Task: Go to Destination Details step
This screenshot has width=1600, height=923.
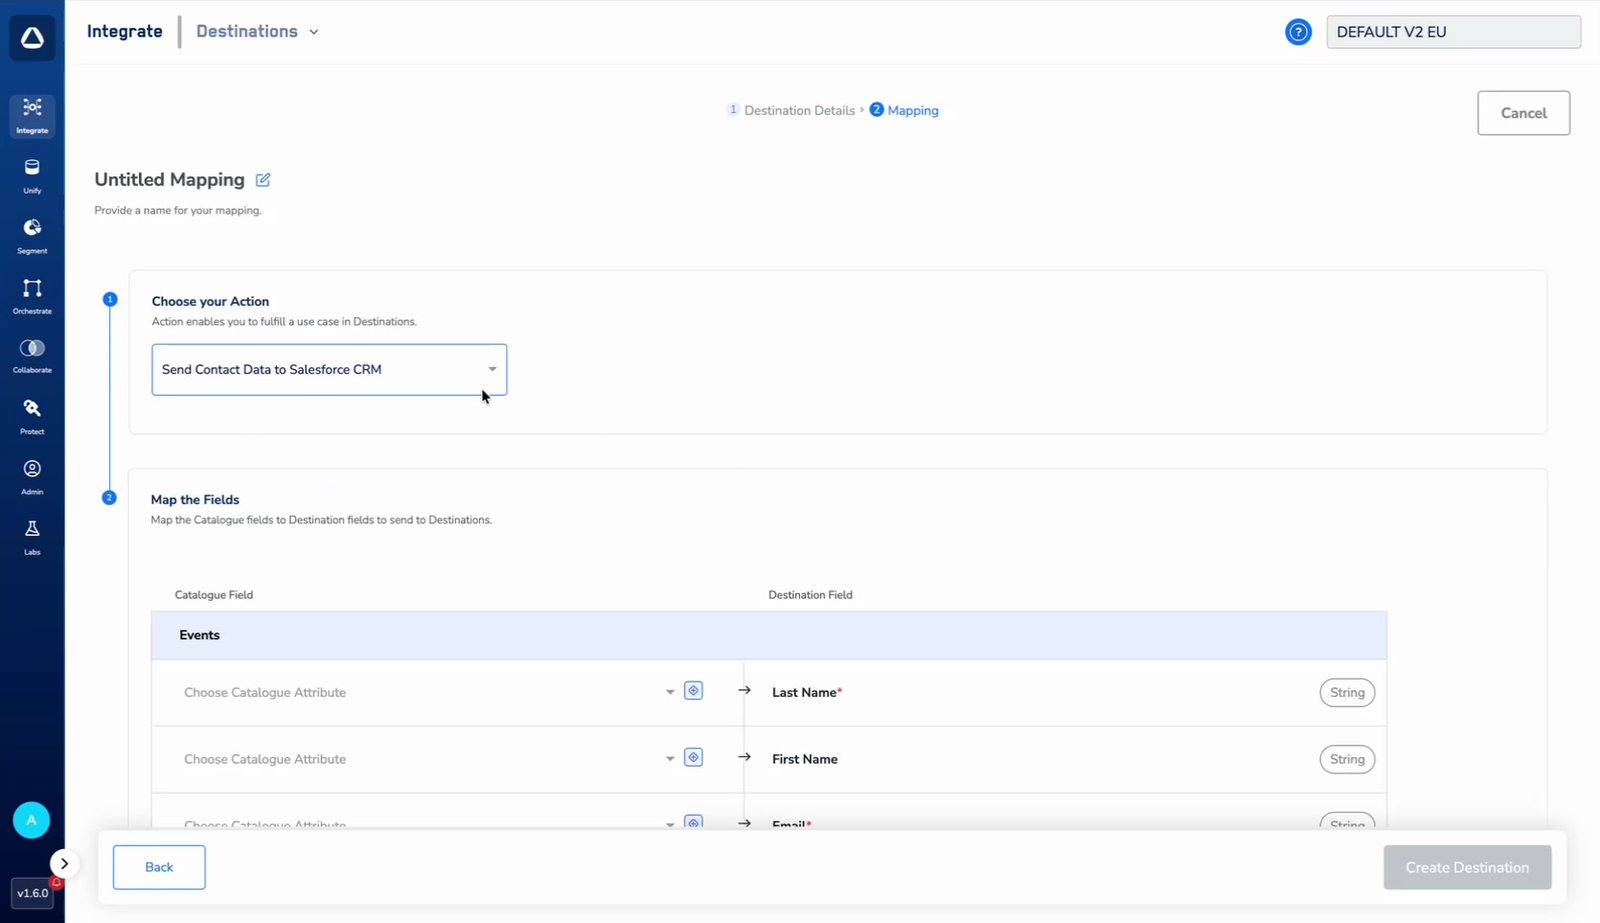Action: tap(791, 110)
